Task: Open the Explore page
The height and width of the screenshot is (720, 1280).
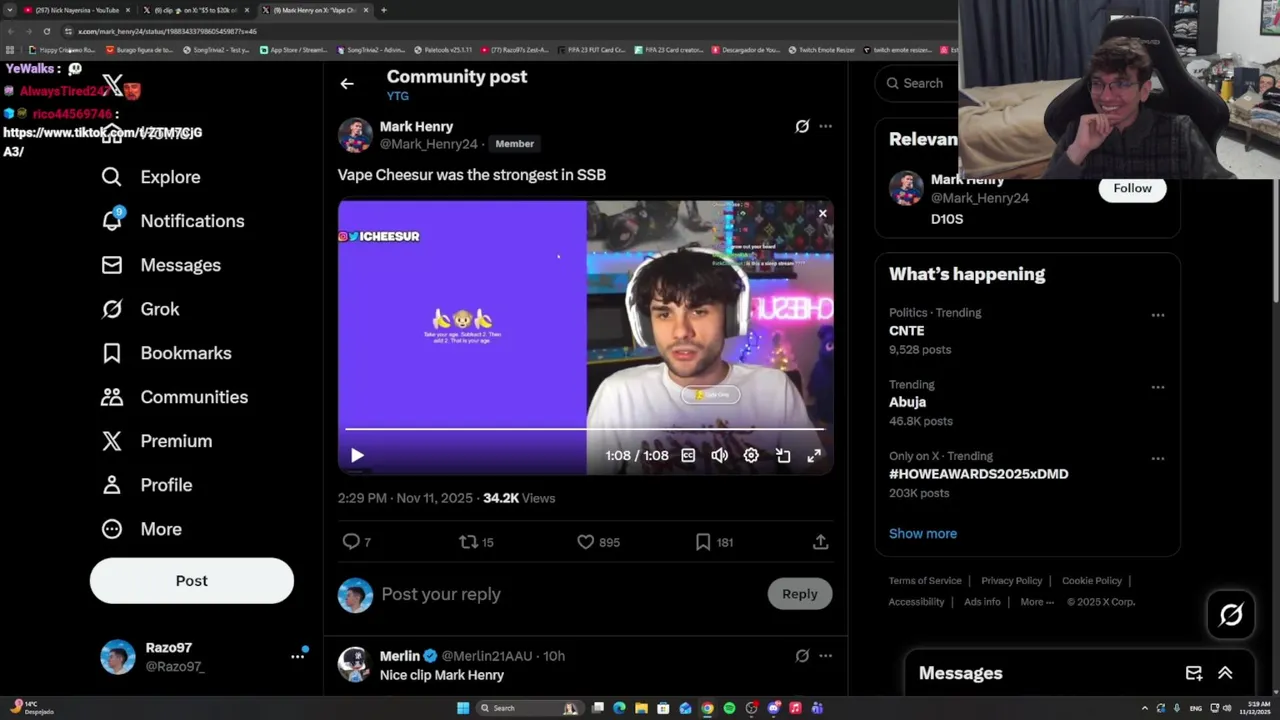Action: tap(151, 177)
